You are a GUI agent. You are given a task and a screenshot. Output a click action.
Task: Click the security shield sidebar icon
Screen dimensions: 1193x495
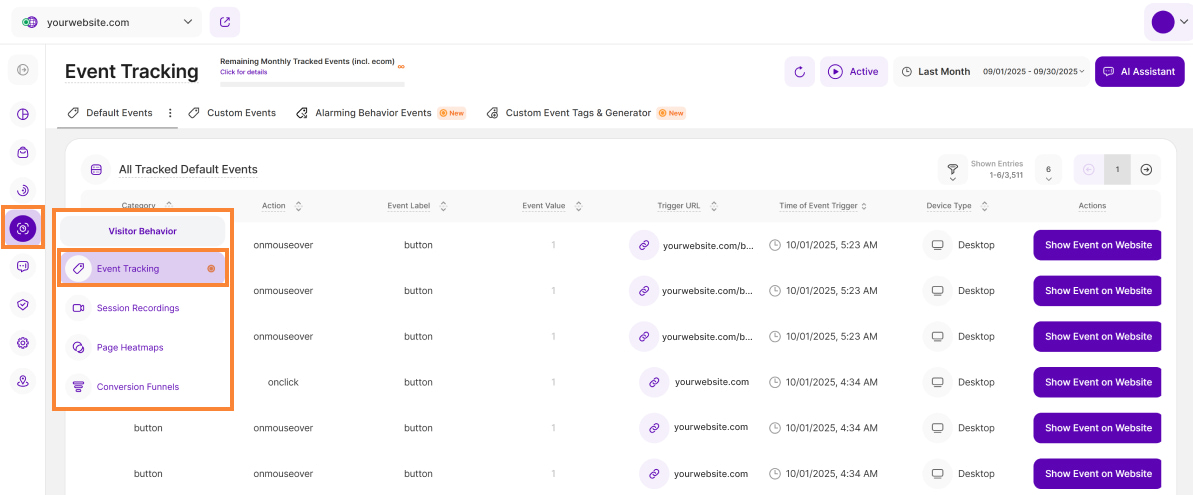point(23,305)
